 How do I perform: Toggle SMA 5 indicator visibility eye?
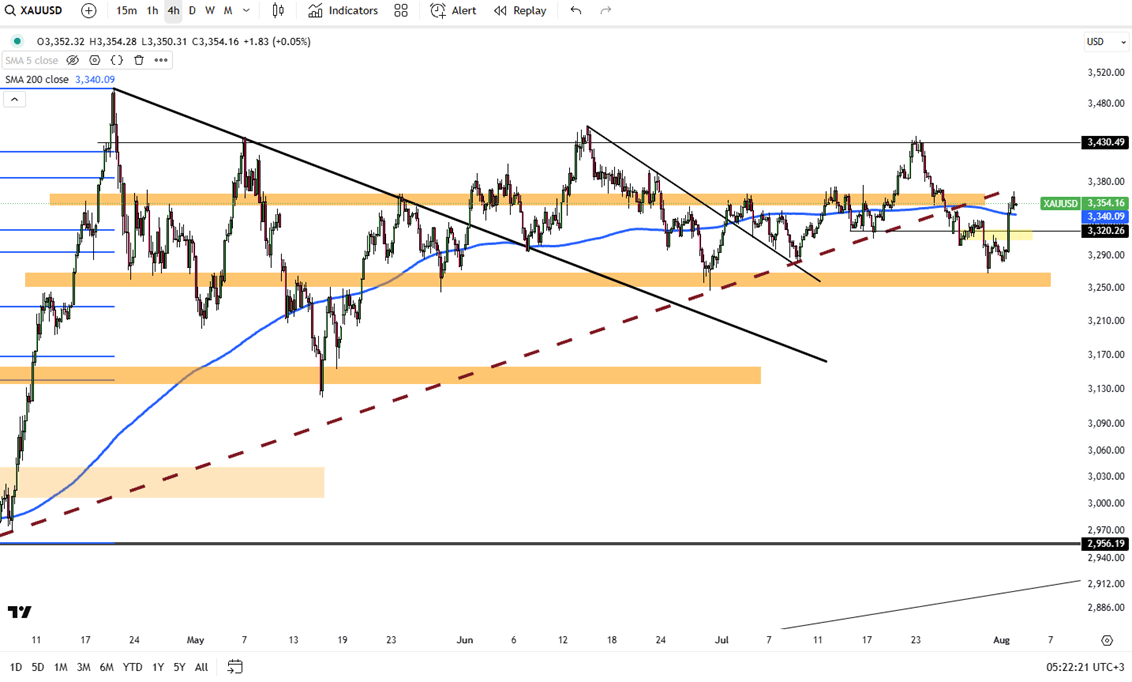pos(73,60)
